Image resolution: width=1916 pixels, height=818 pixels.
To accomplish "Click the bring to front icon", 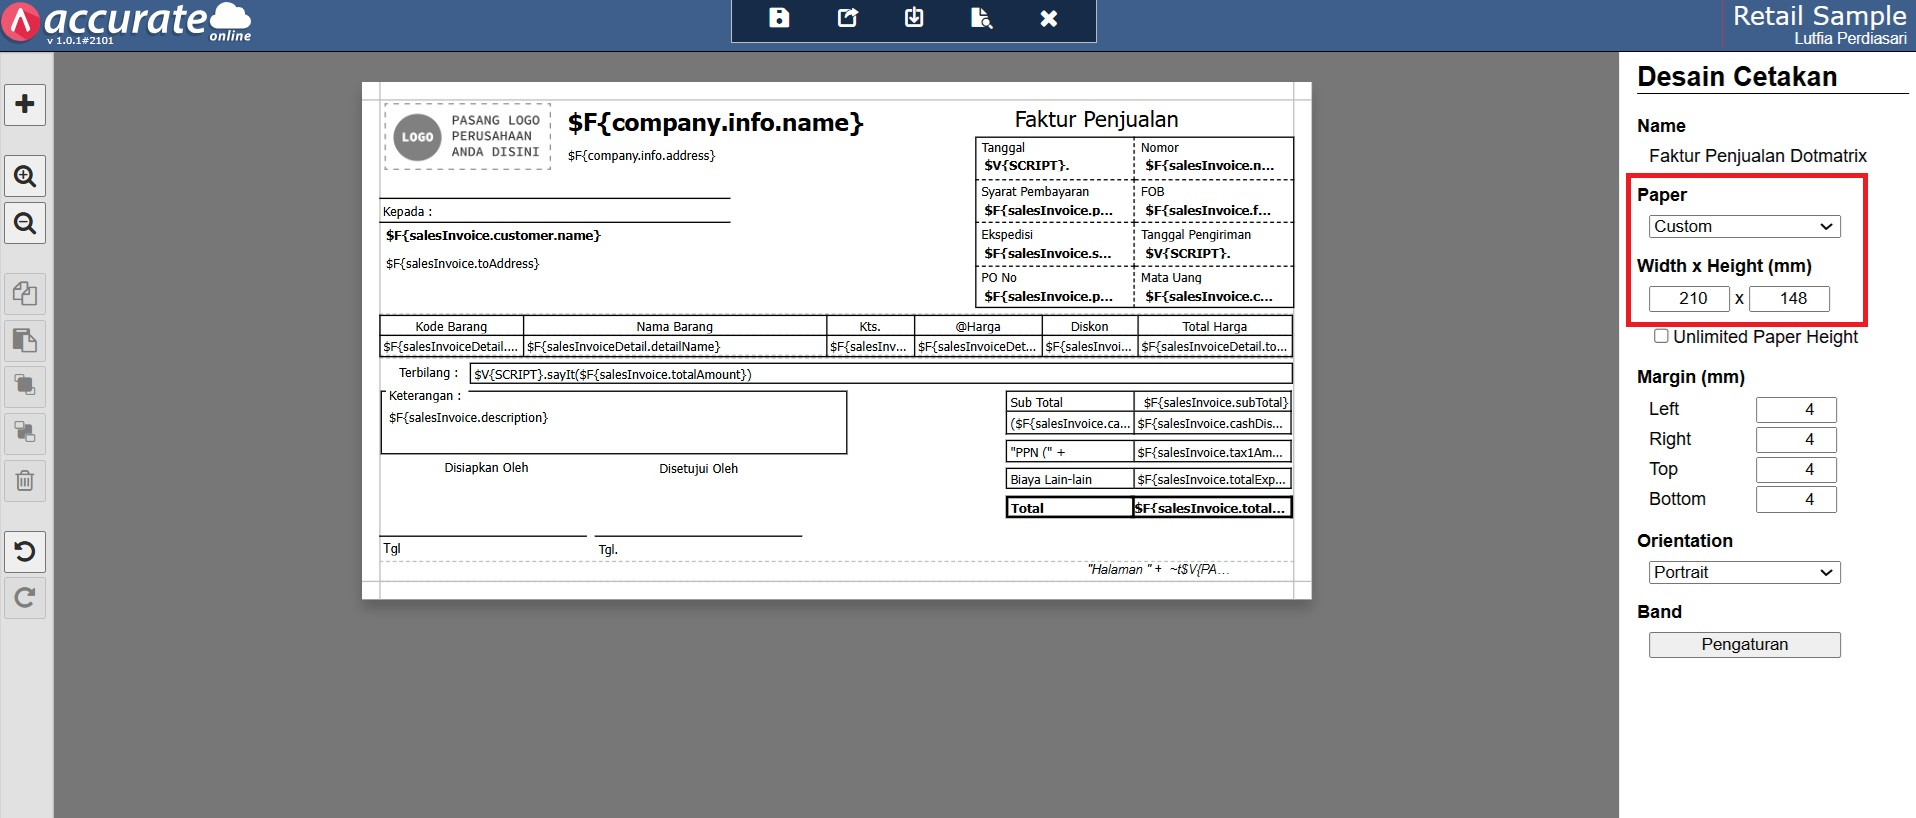I will (x=25, y=386).
